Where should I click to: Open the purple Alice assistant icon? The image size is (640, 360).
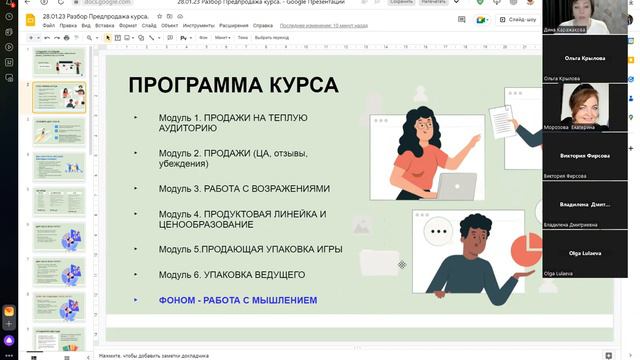pyautogui.click(x=9, y=340)
